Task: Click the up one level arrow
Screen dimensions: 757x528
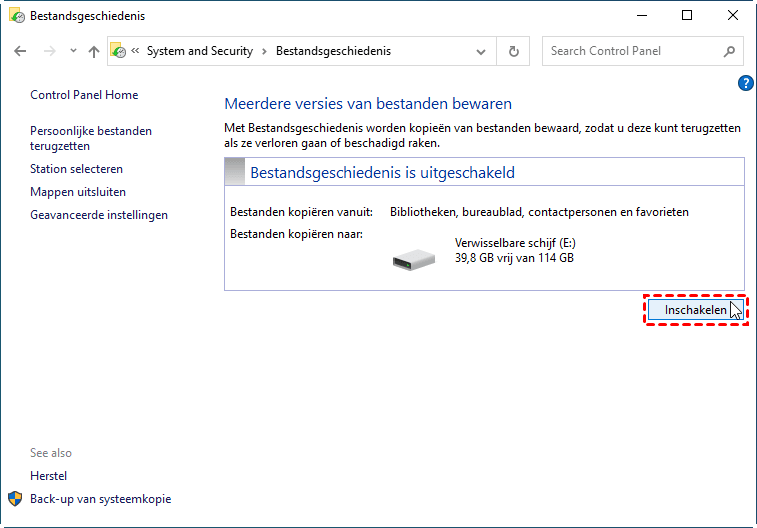Action: point(94,51)
